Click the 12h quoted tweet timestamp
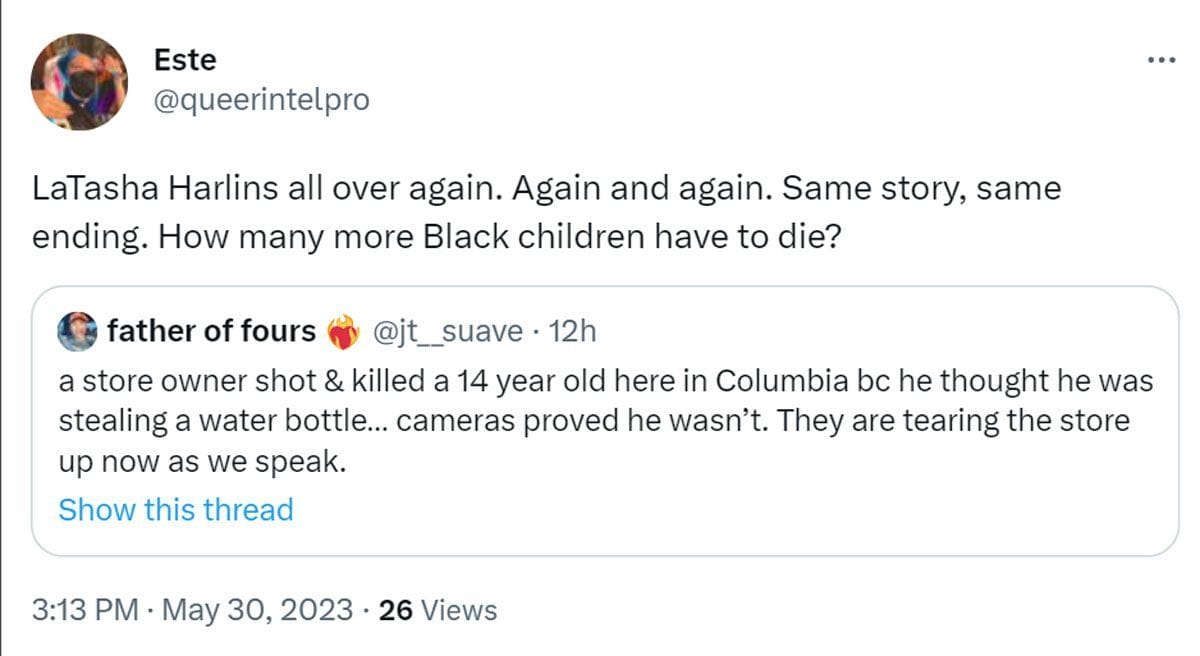This screenshot has height=656, width=1200. [x=573, y=331]
